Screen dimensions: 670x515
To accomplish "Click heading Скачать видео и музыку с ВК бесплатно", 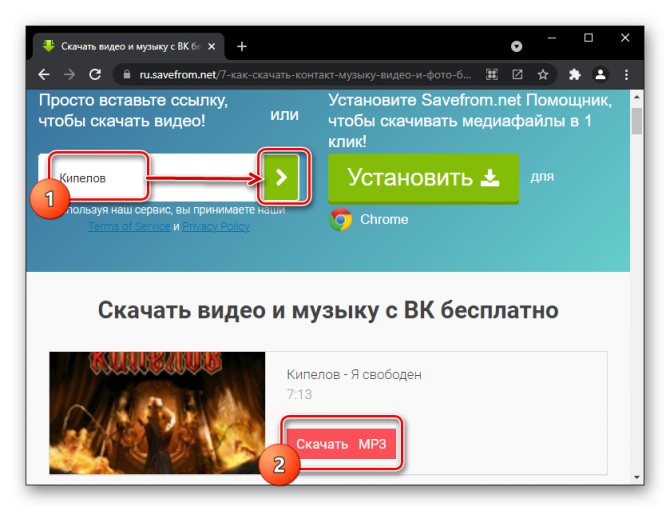I will click(328, 310).
